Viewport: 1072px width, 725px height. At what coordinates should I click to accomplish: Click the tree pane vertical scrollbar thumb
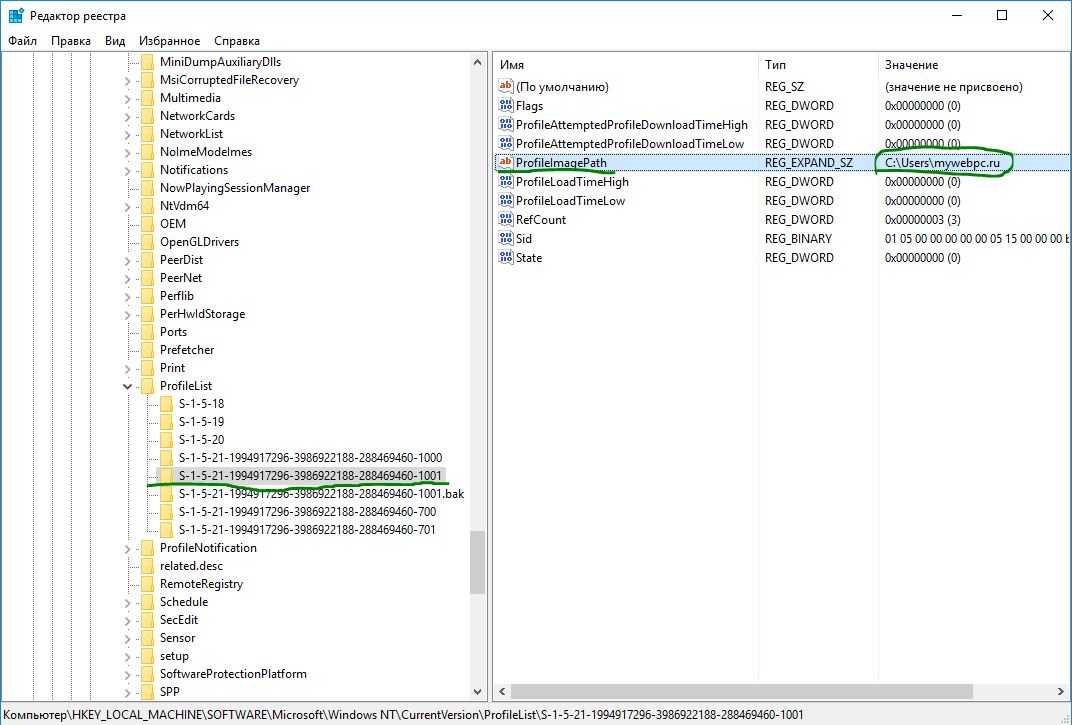click(477, 561)
